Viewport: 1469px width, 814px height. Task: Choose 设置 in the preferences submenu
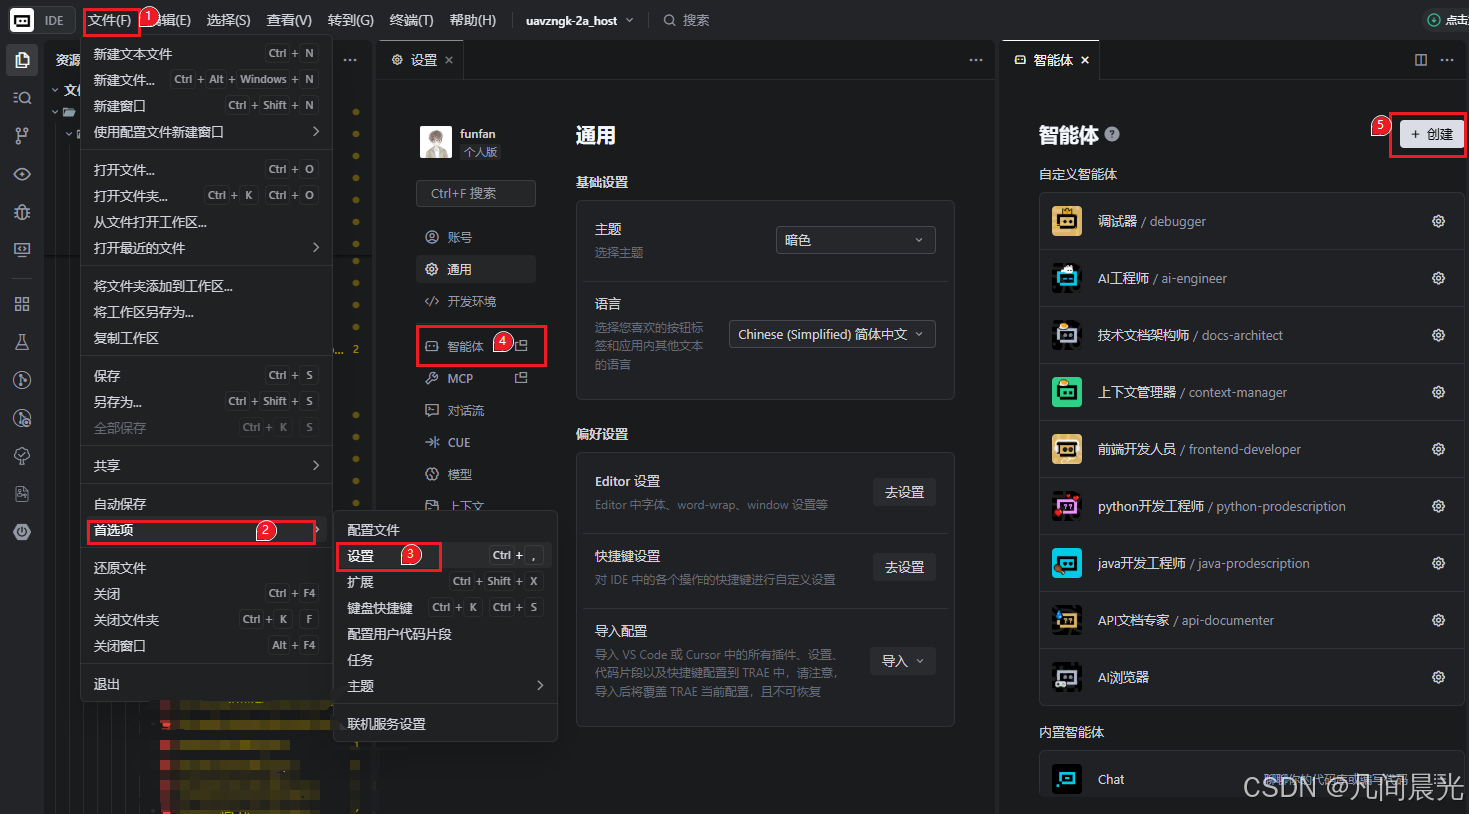445,556
